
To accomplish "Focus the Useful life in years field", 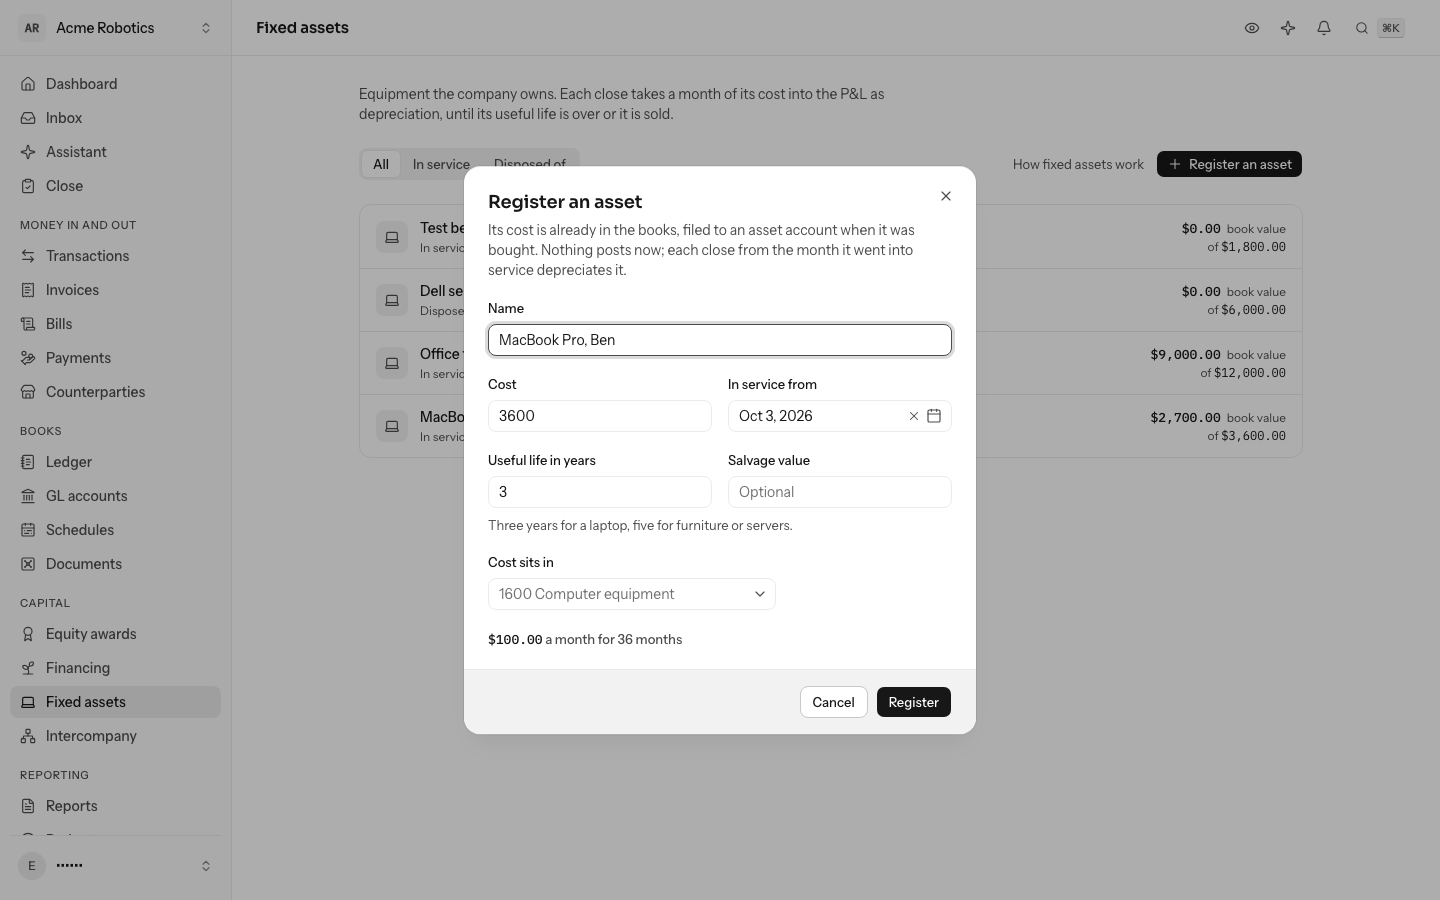I will coord(600,492).
